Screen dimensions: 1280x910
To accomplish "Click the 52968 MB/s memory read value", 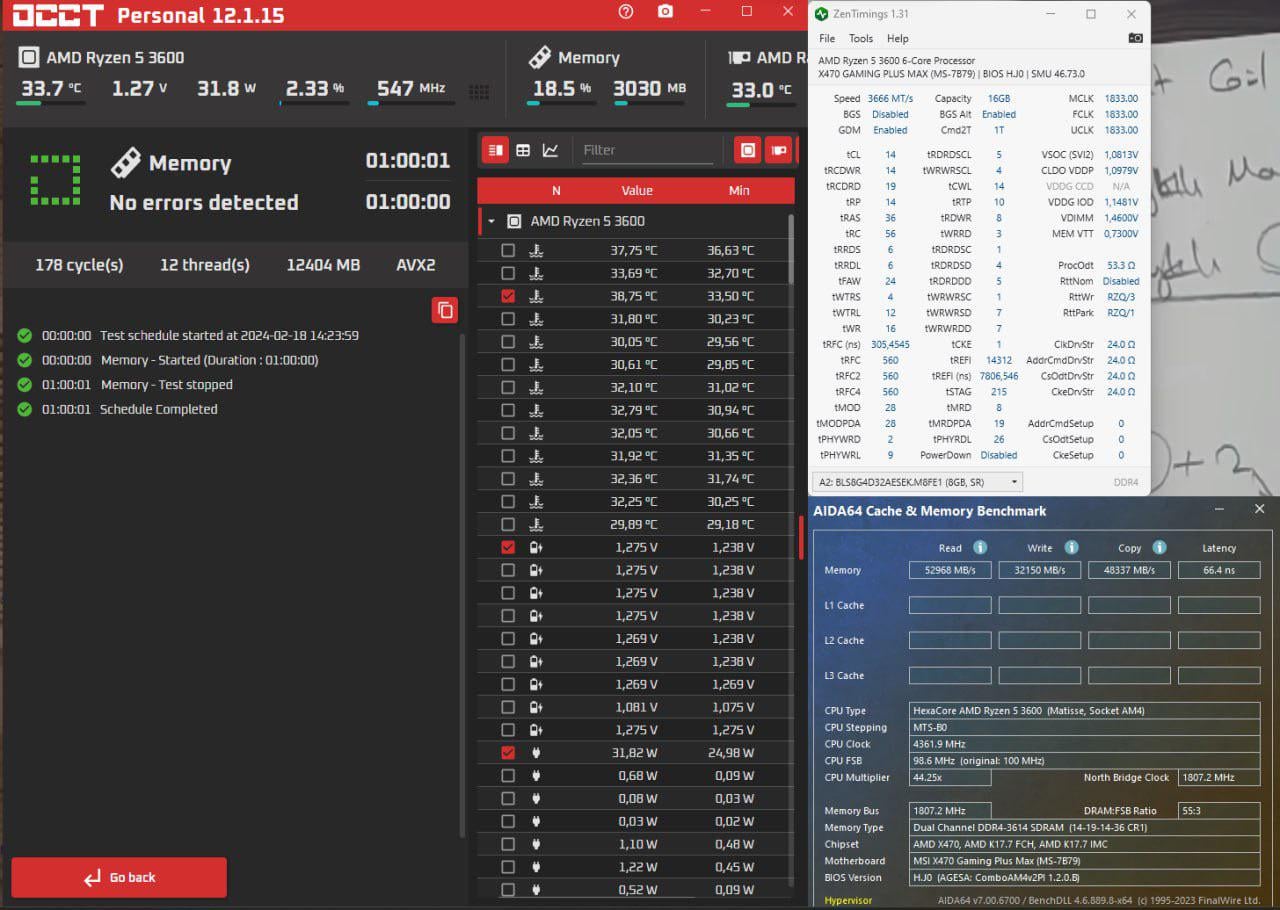I will pyautogui.click(x=950, y=570).
